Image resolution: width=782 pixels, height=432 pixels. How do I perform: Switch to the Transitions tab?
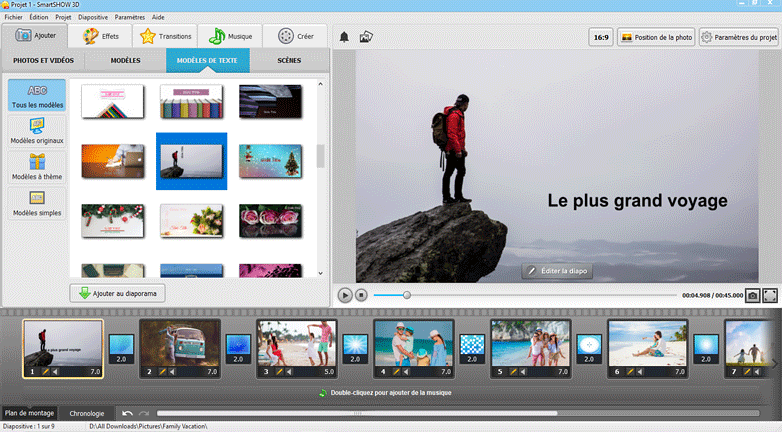(x=165, y=36)
